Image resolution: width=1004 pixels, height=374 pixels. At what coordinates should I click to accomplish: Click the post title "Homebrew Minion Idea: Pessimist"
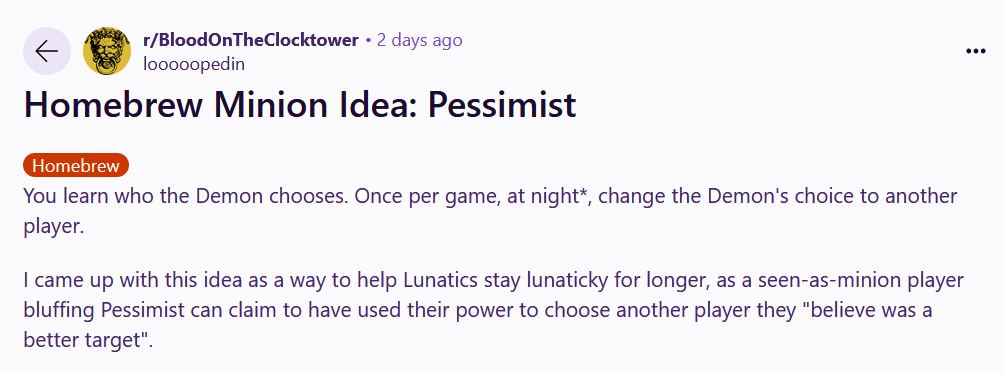pos(300,106)
